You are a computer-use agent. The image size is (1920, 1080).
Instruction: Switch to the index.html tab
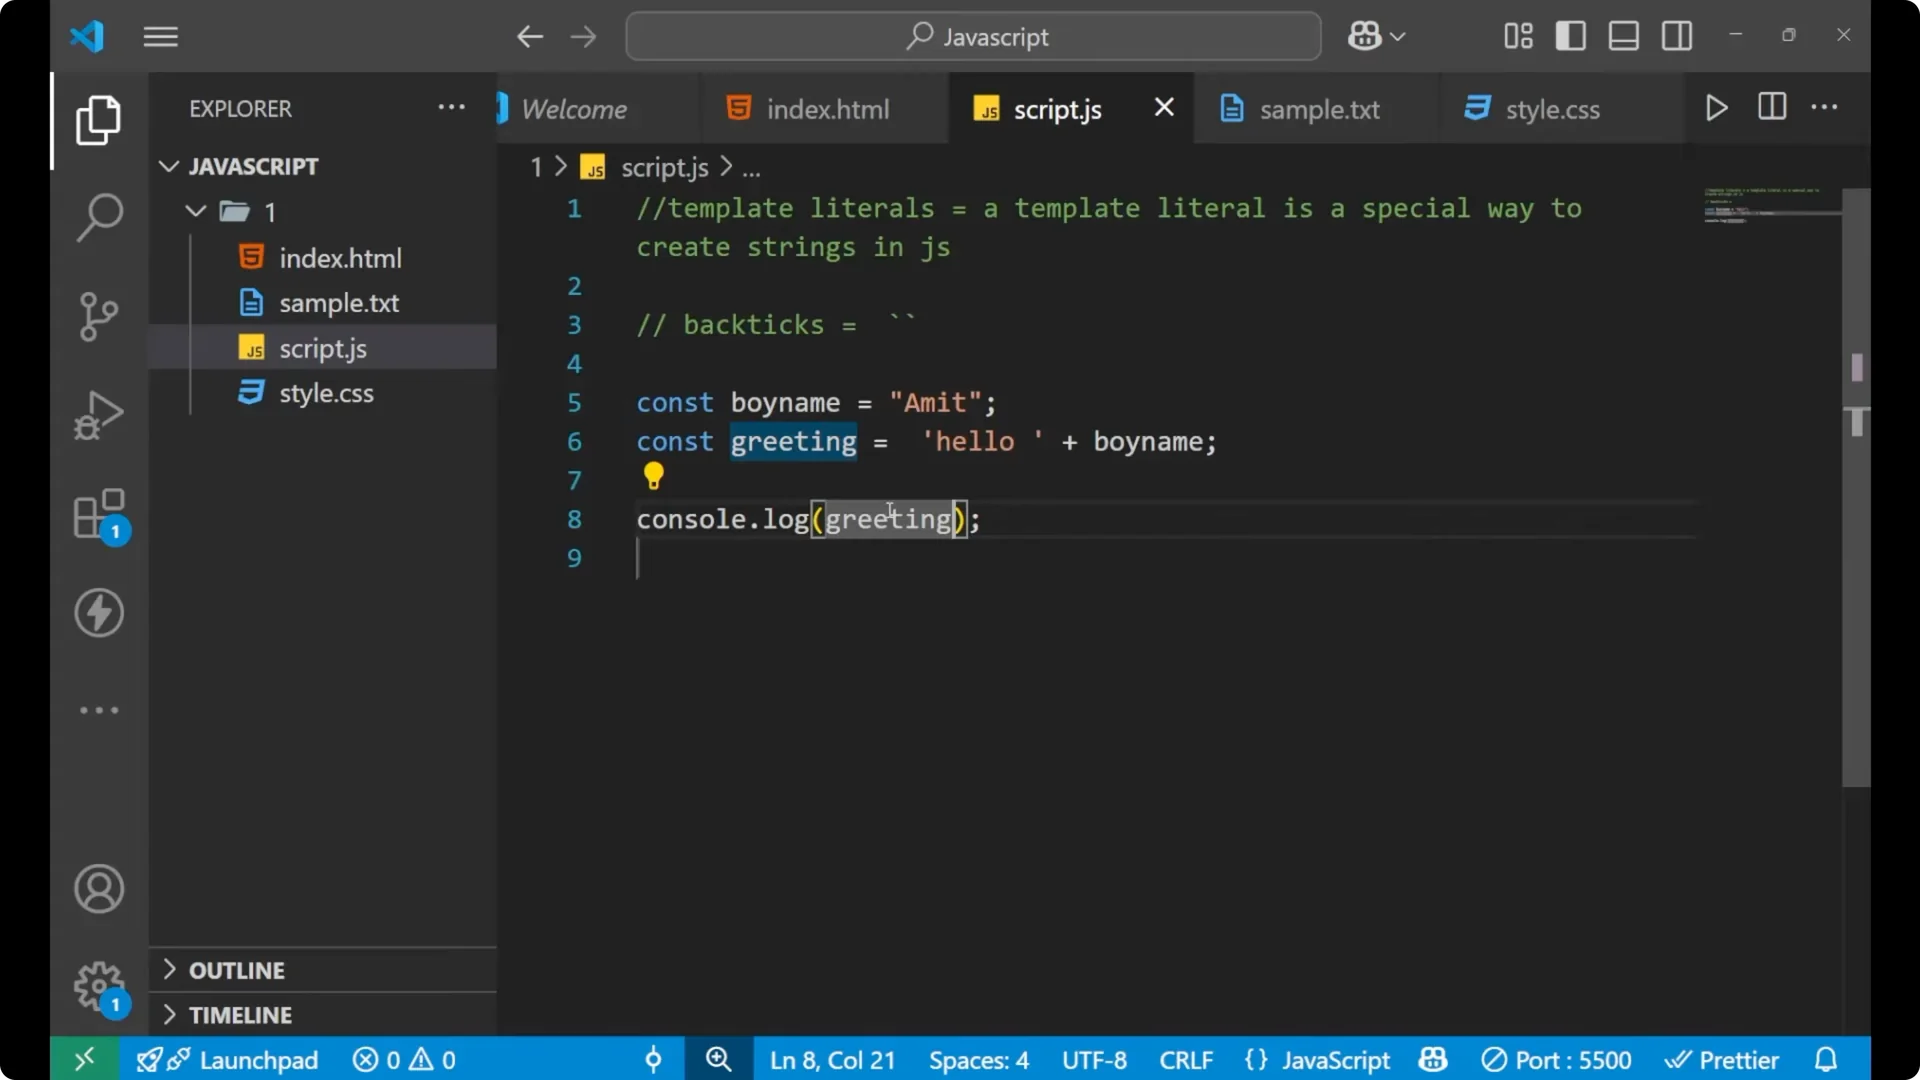[826, 108]
